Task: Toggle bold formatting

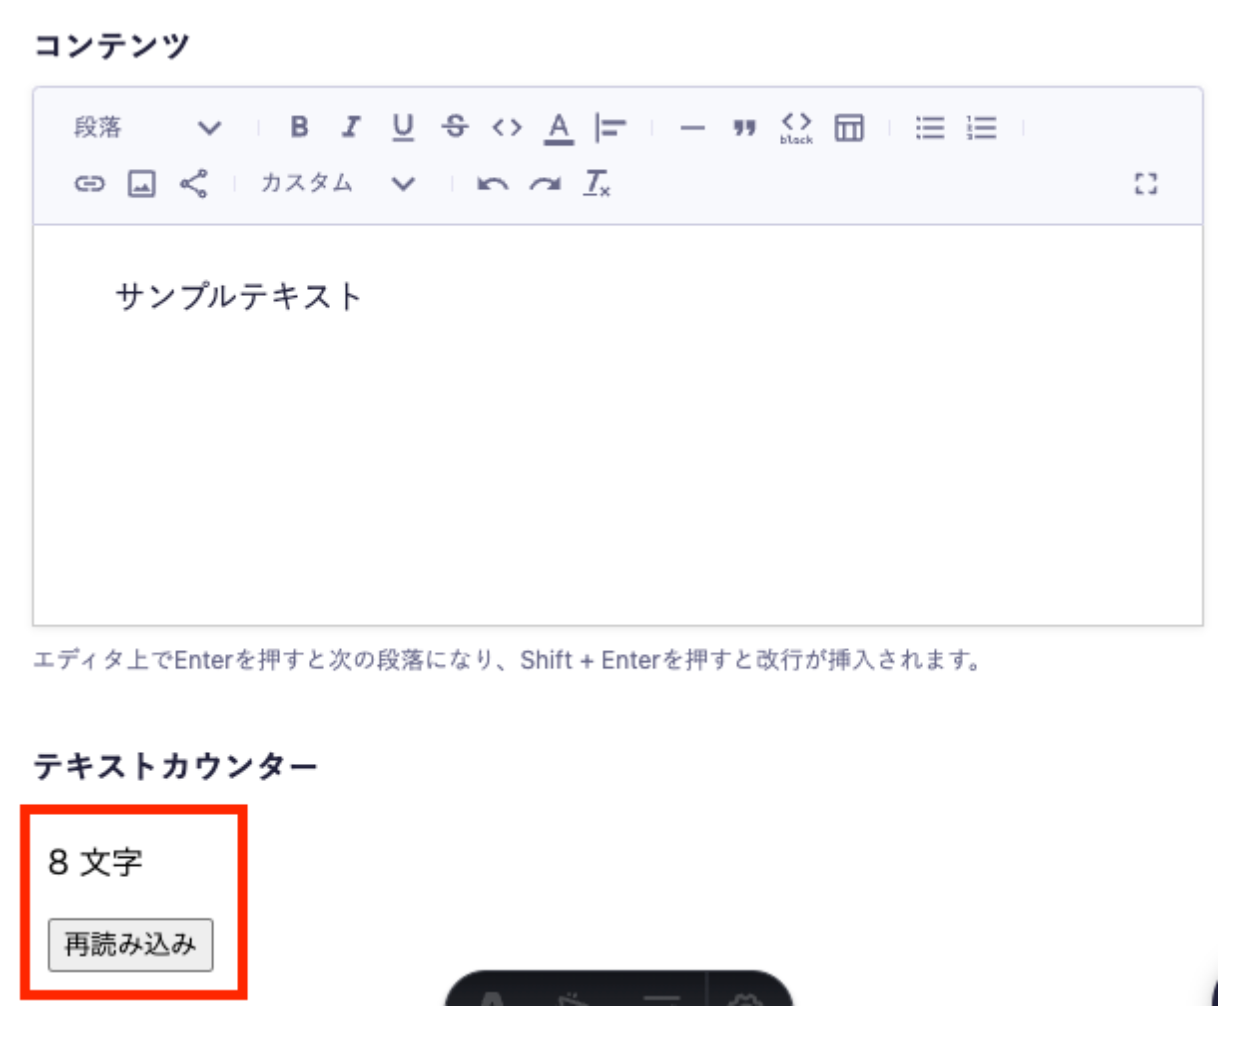Action: tap(299, 127)
